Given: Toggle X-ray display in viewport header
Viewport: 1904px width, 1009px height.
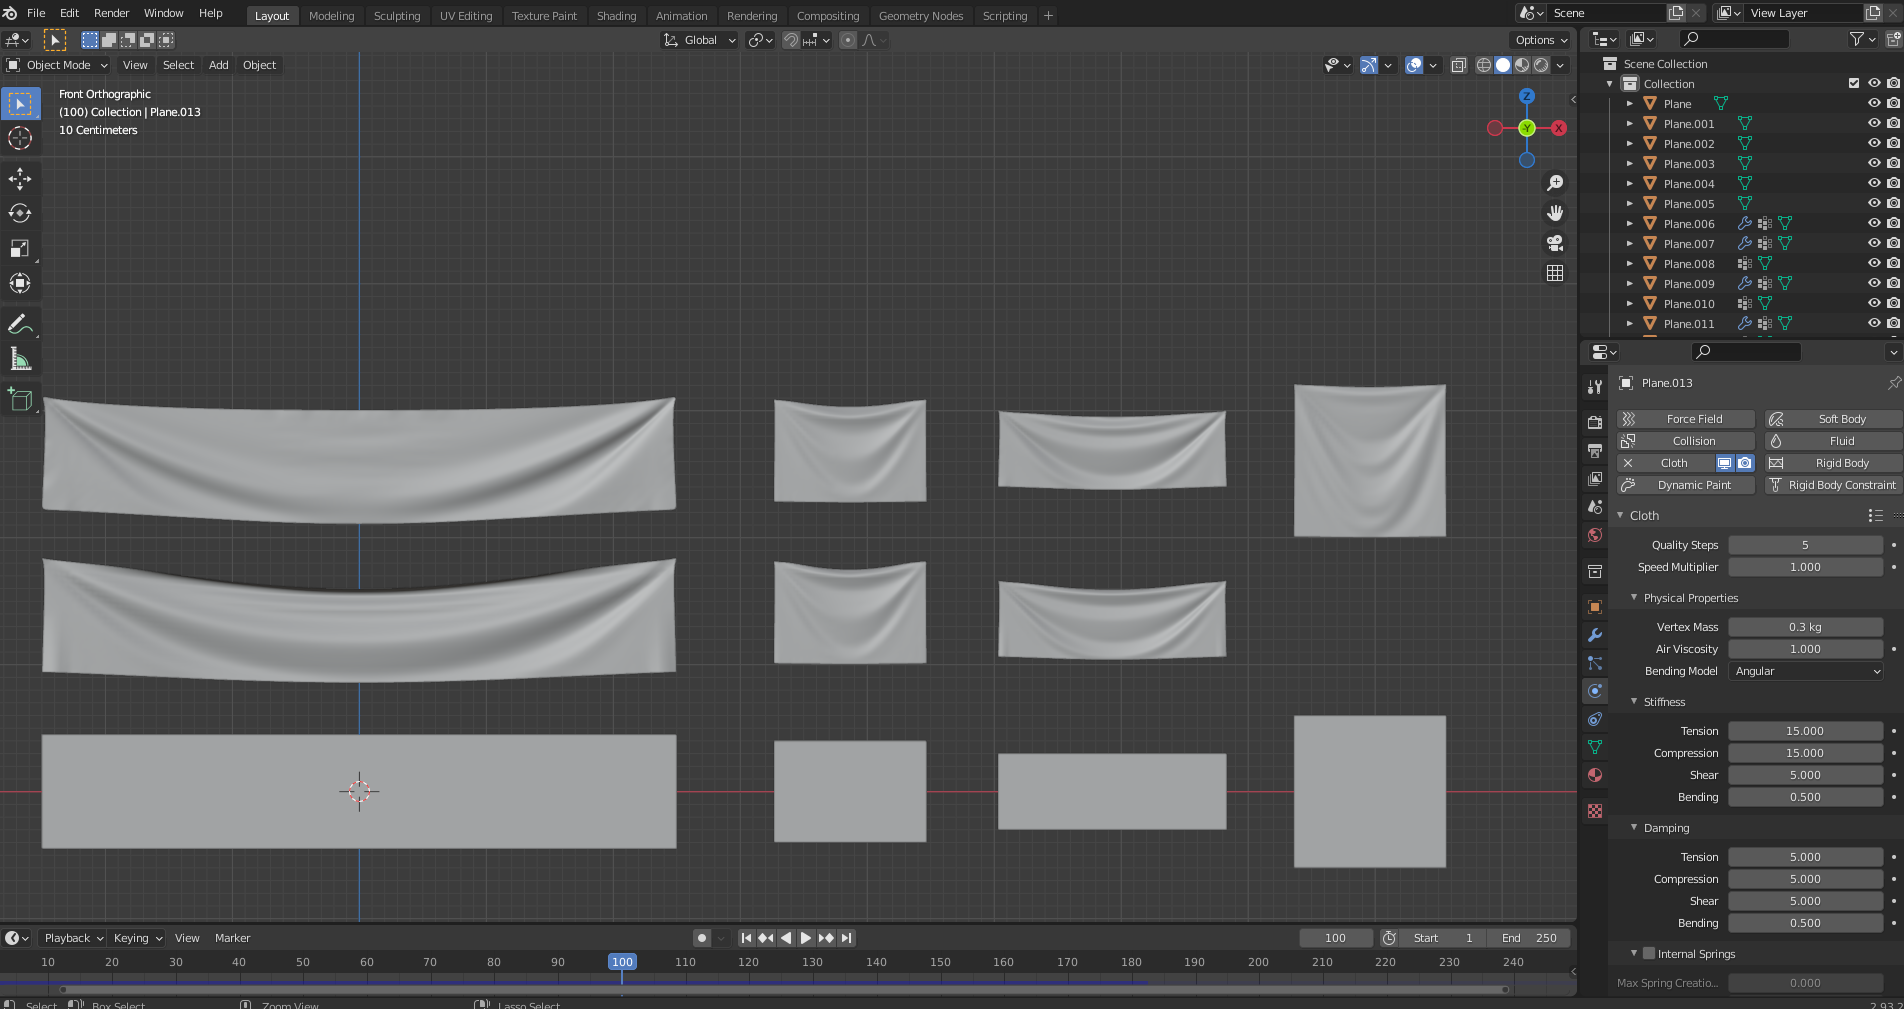Looking at the screenshot, I should click(1459, 65).
